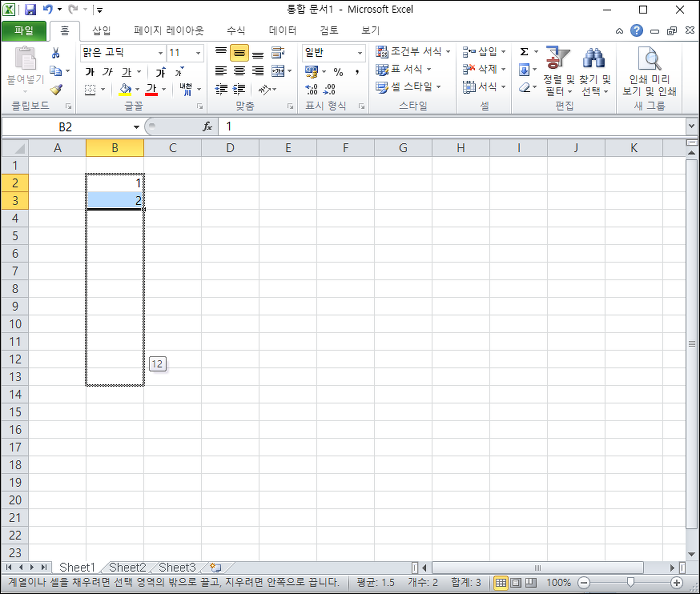Switch to Page Layout view in the status bar
The height and width of the screenshot is (594, 700).
tap(516, 582)
